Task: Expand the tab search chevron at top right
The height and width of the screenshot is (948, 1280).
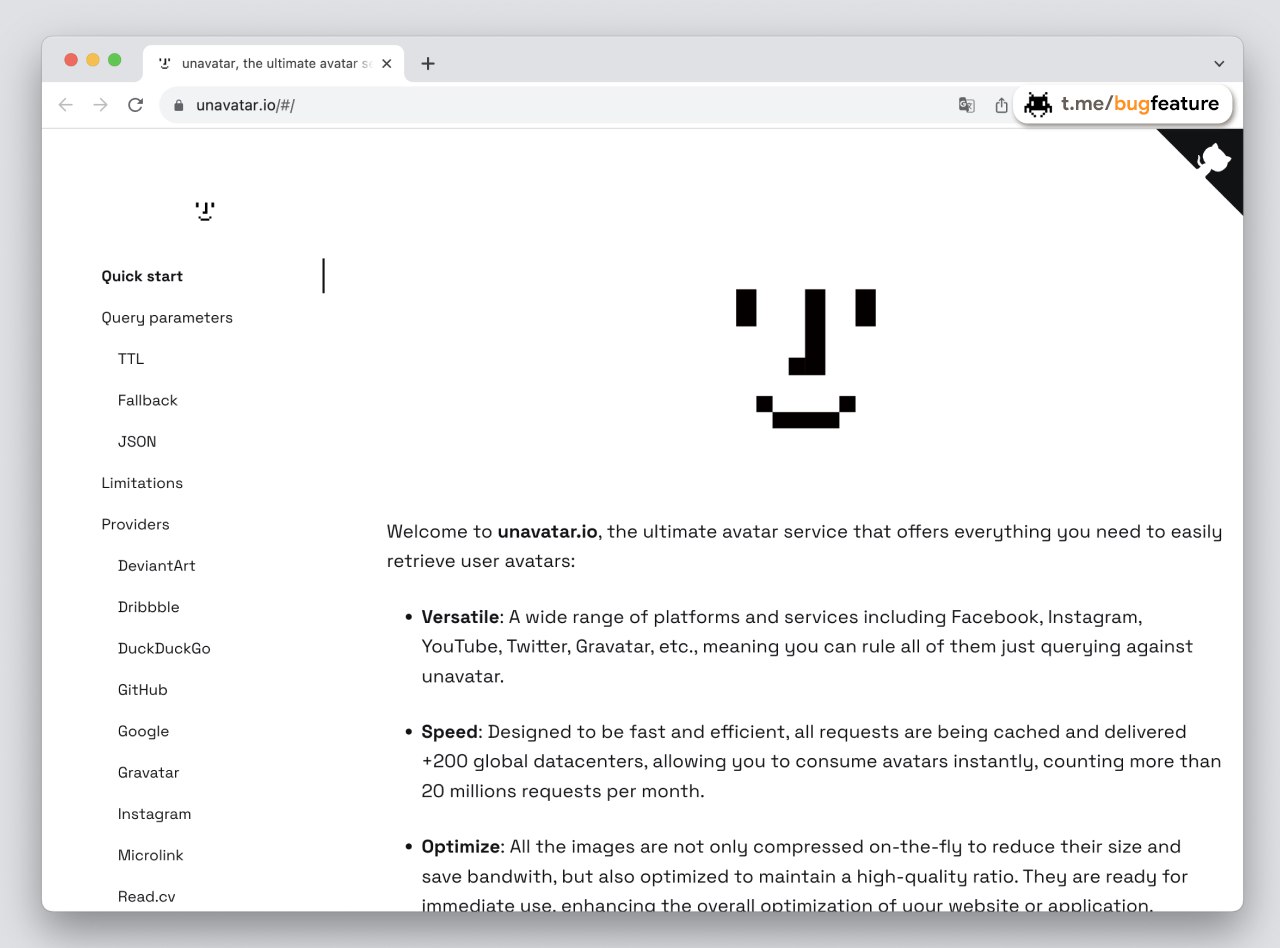Action: (x=1219, y=63)
